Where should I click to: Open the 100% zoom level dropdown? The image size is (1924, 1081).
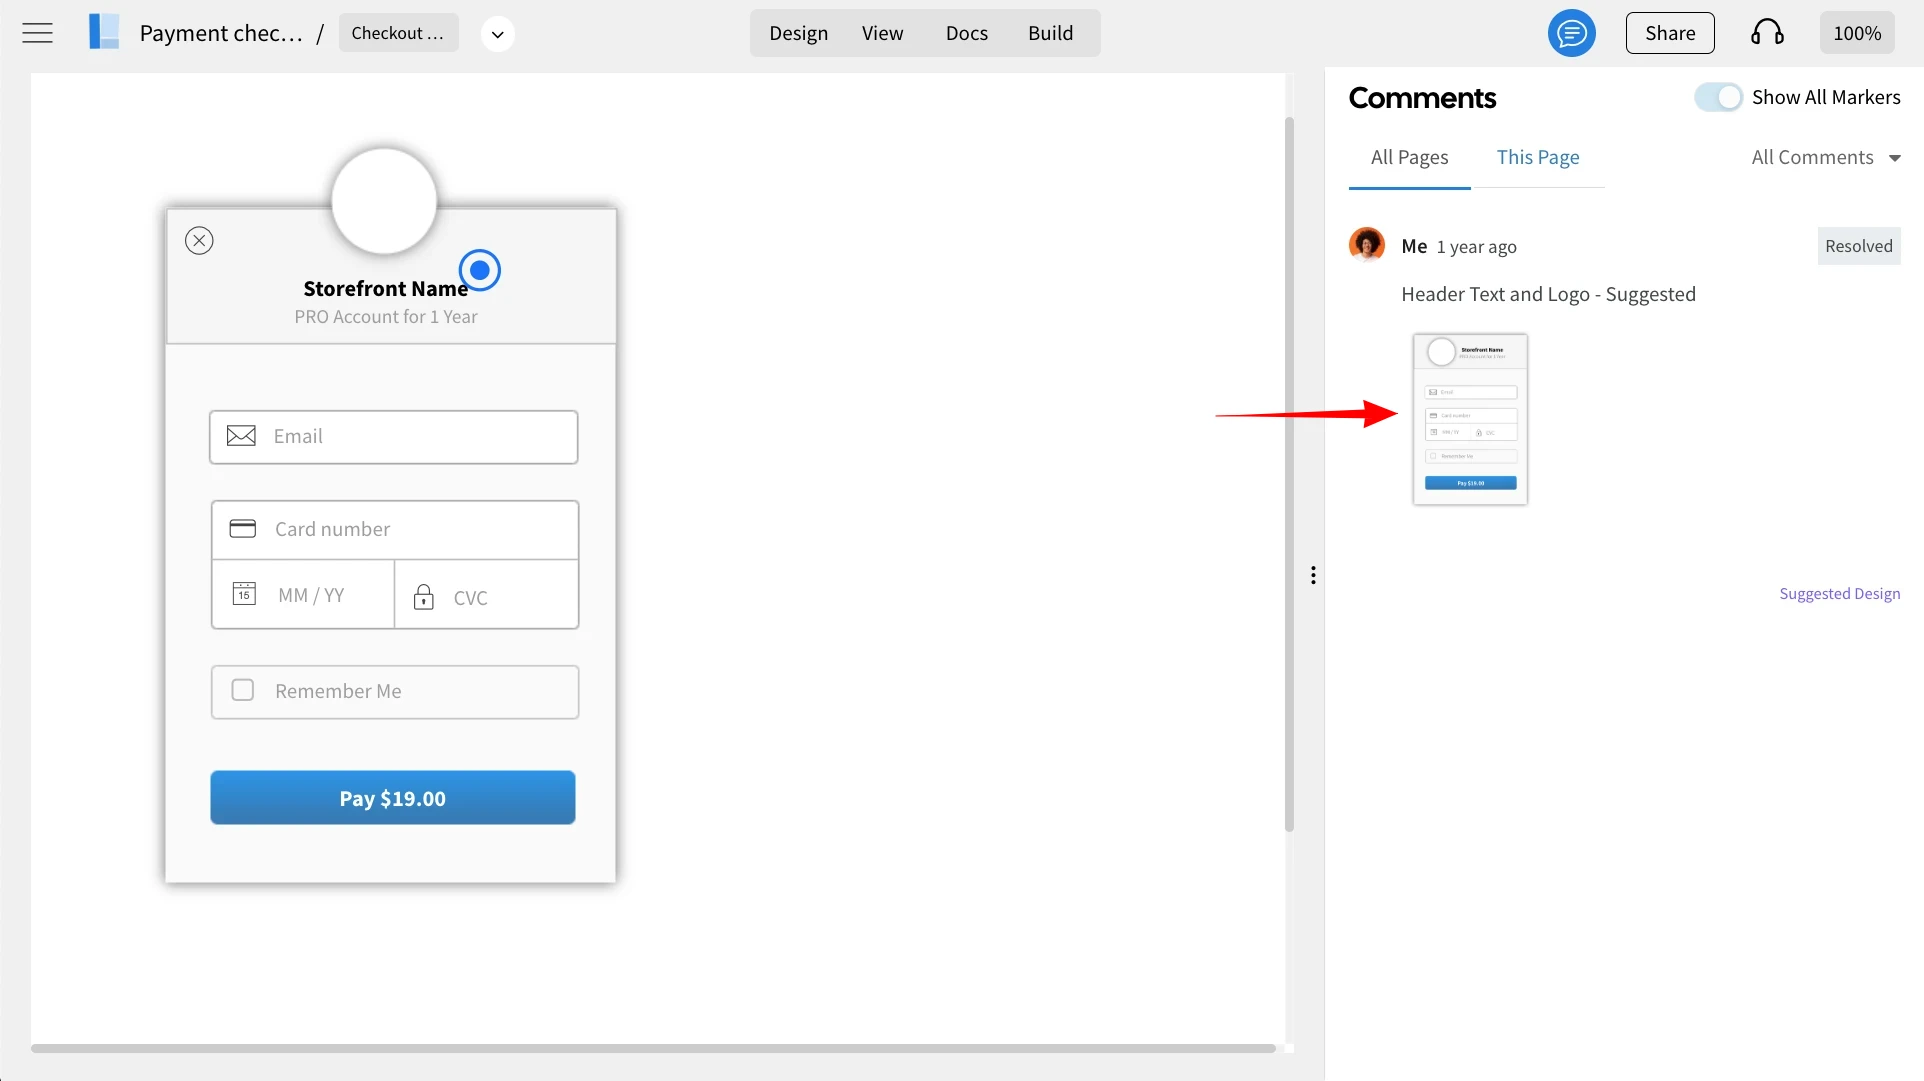click(x=1856, y=33)
